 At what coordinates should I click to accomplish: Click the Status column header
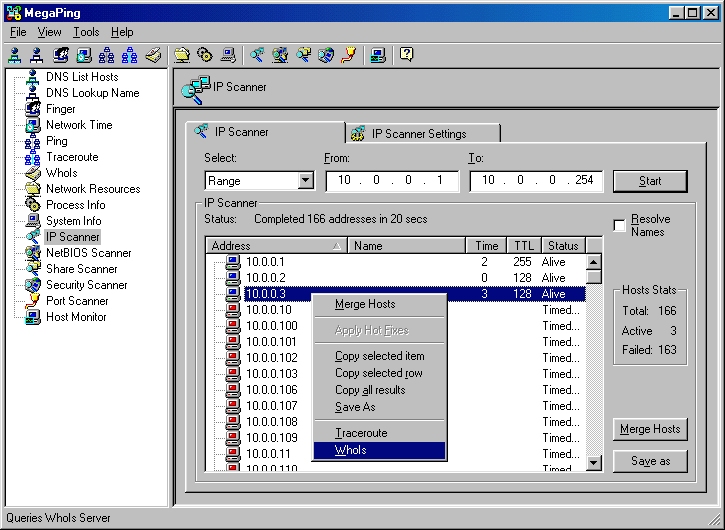click(x=563, y=246)
